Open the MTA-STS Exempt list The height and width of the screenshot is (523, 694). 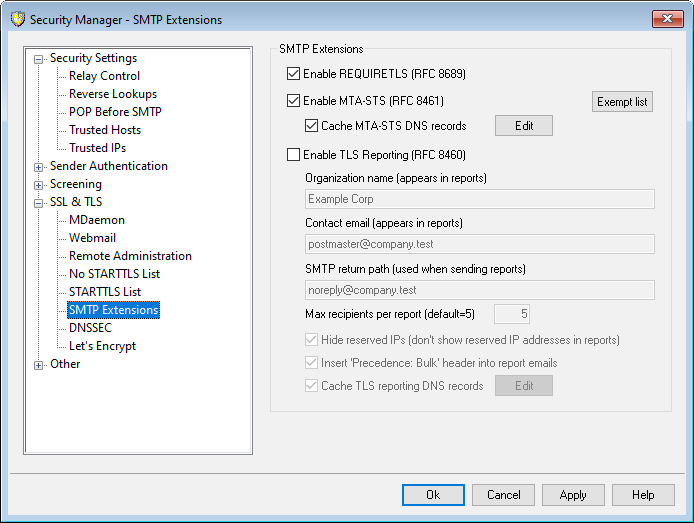point(621,101)
